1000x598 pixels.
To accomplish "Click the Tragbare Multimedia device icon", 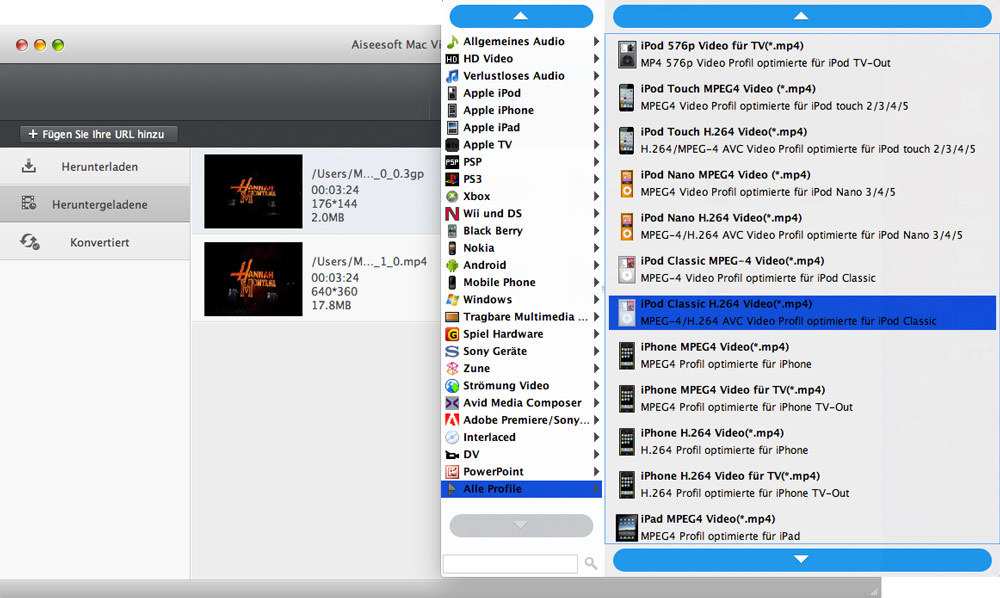I will (452, 317).
